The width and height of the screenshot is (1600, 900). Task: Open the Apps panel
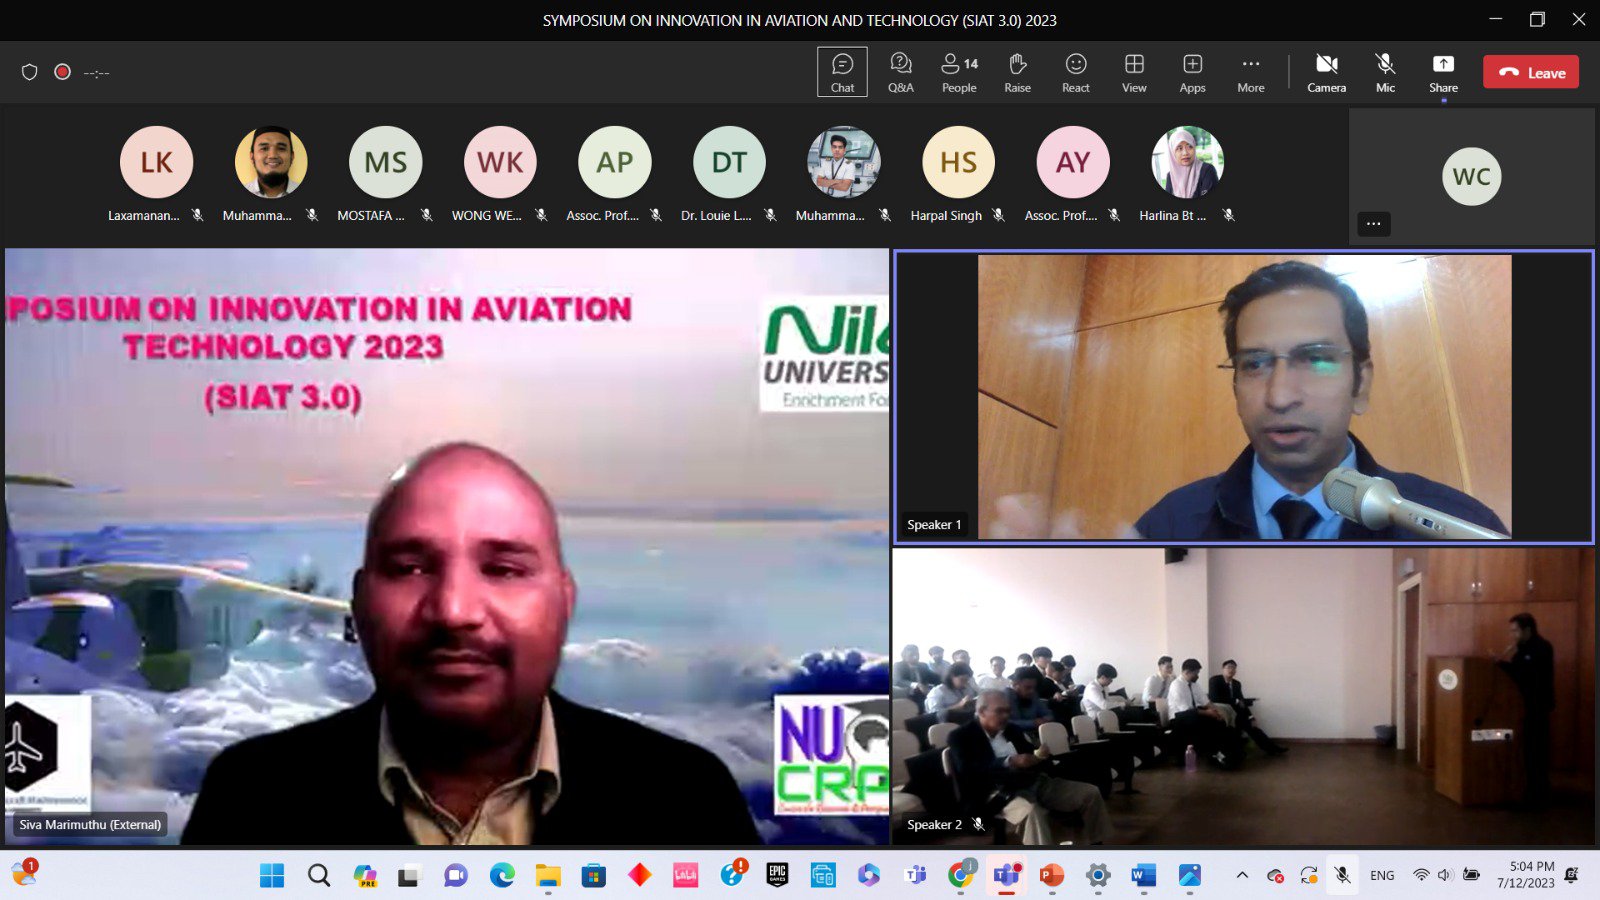pos(1192,72)
